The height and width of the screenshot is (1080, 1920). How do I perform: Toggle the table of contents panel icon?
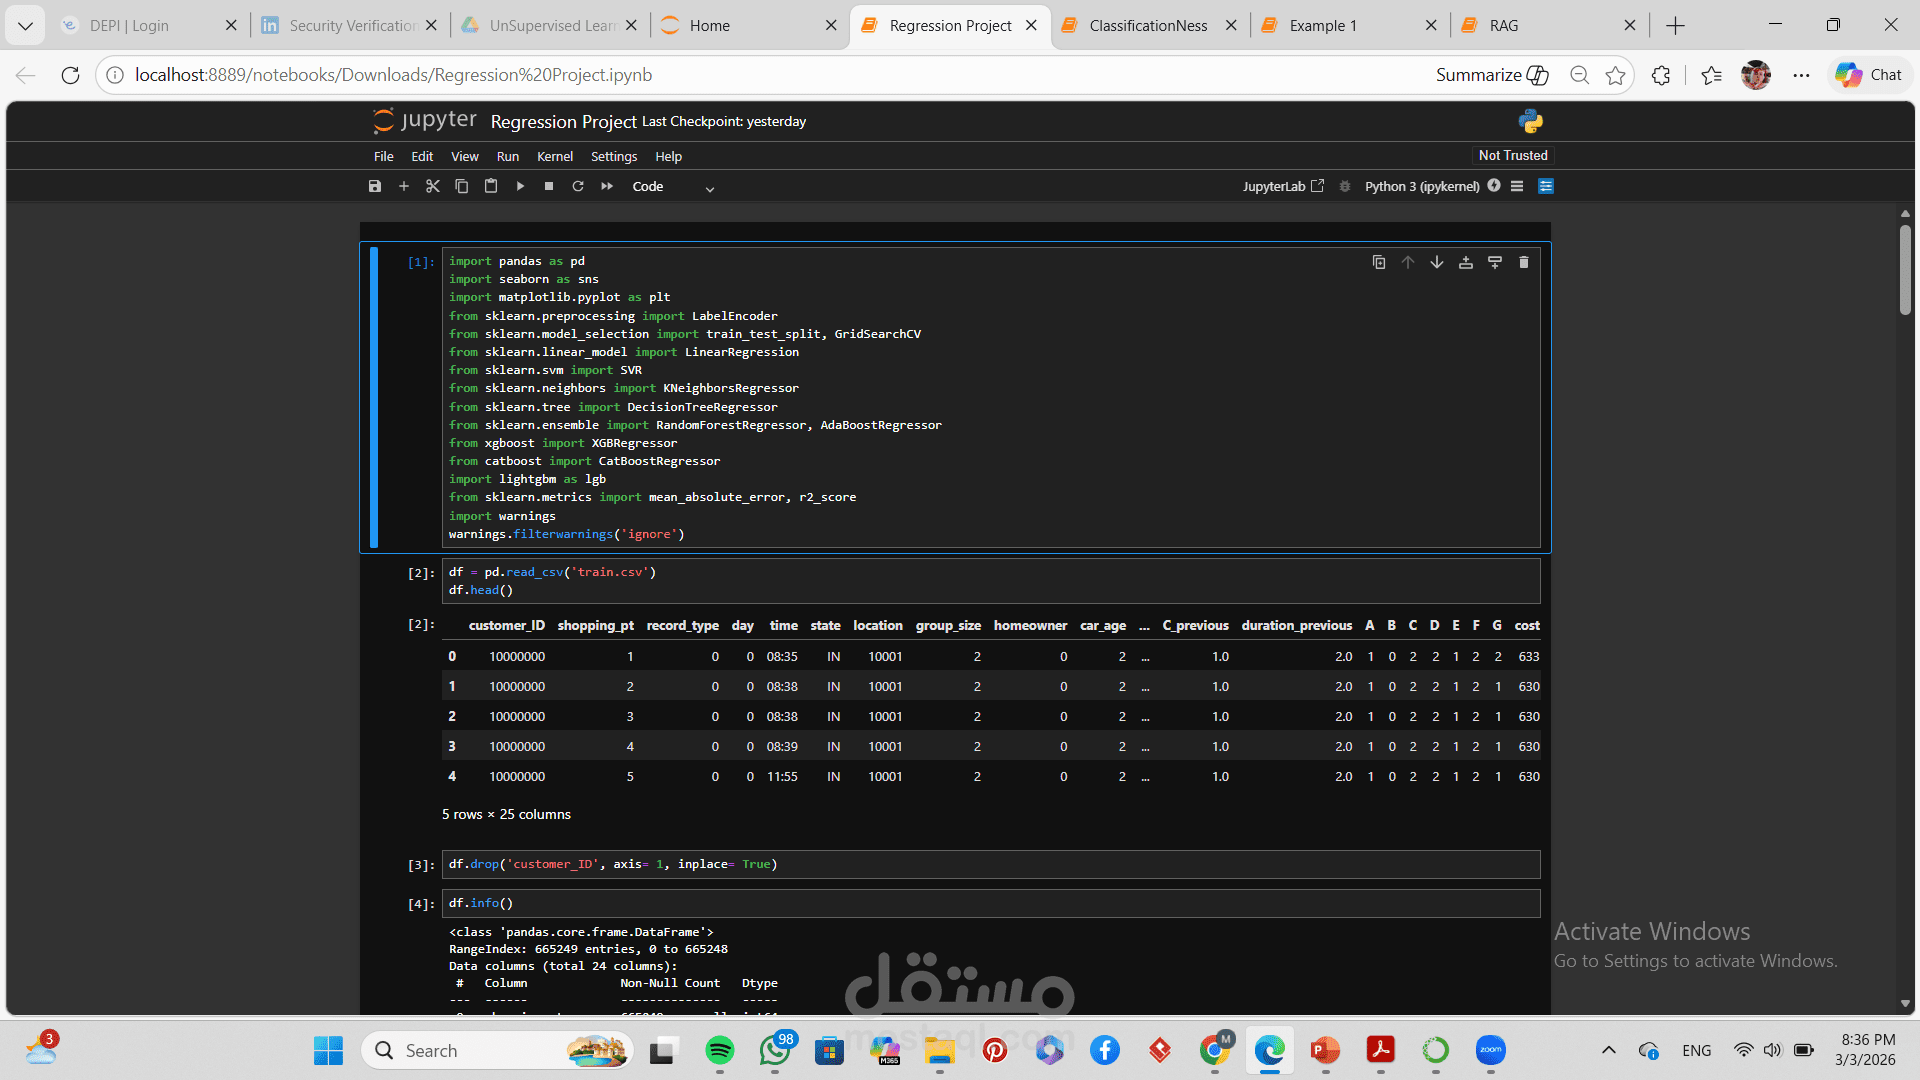1517,186
